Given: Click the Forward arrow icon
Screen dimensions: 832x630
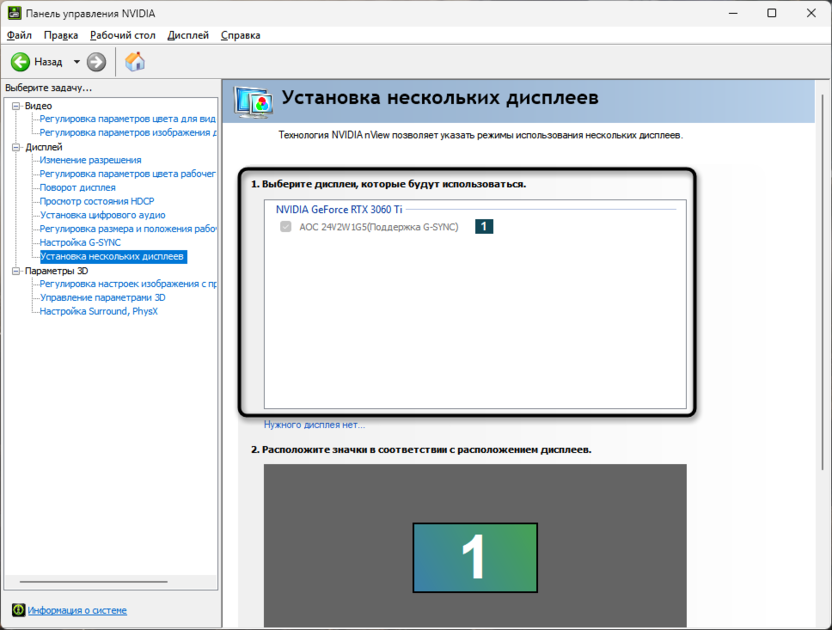Looking at the screenshot, I should (x=96, y=62).
